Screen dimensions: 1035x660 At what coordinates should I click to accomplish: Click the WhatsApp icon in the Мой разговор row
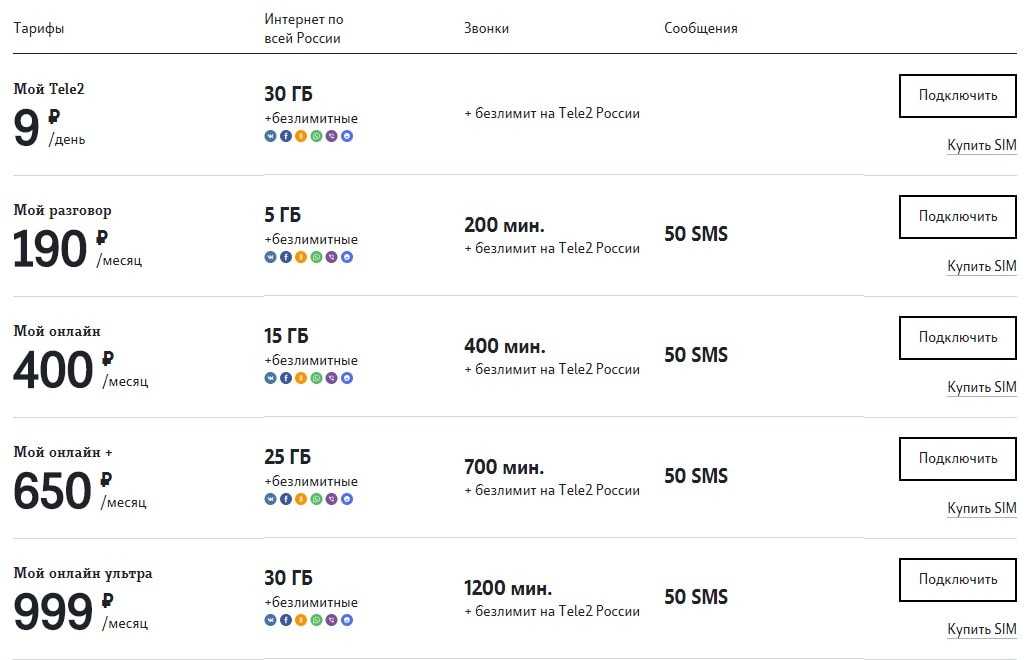pos(316,257)
